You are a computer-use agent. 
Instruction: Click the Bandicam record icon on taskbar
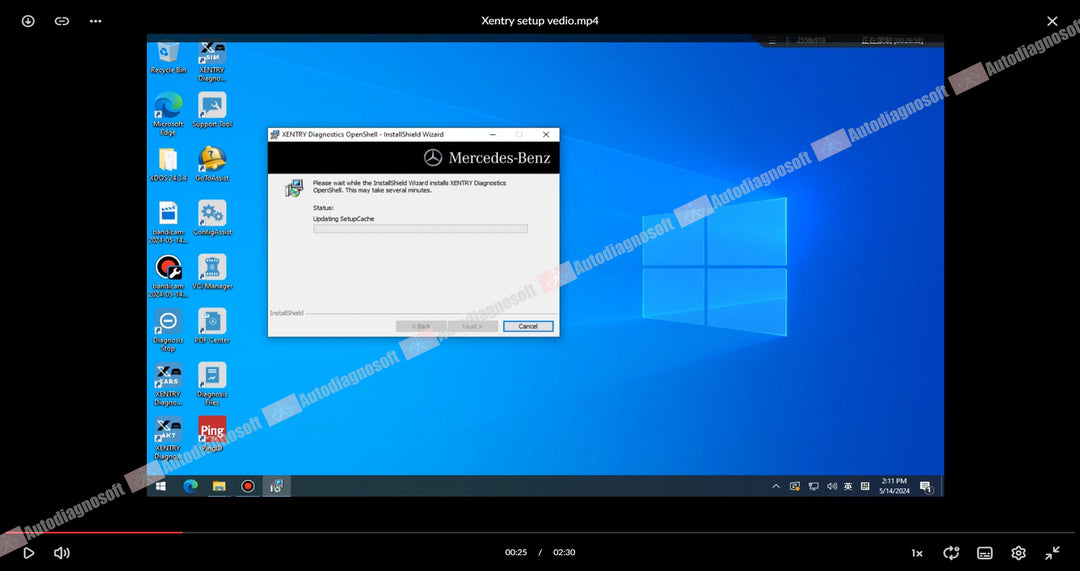[248, 486]
